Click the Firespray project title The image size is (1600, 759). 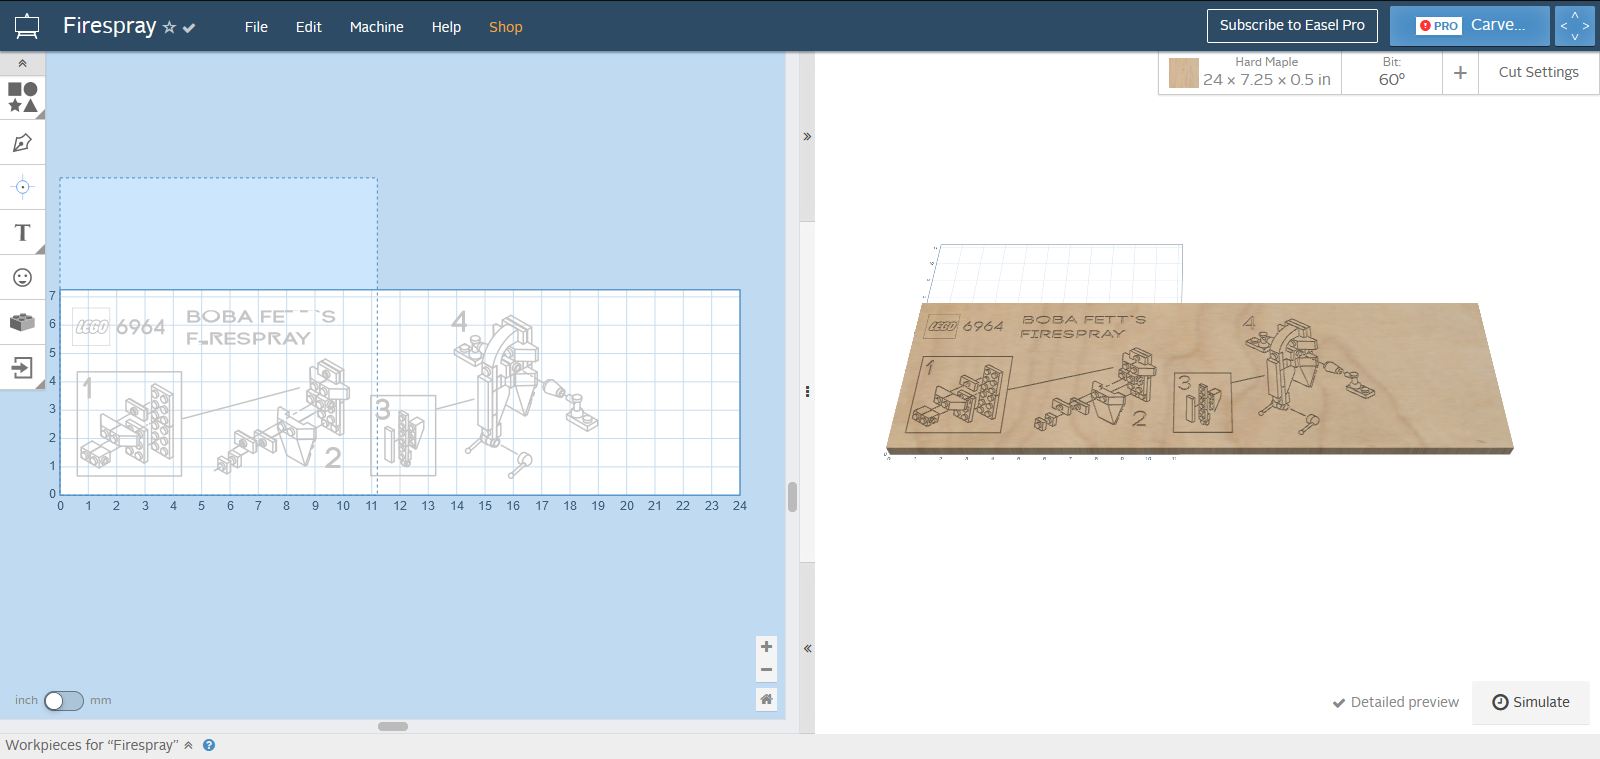click(x=109, y=26)
